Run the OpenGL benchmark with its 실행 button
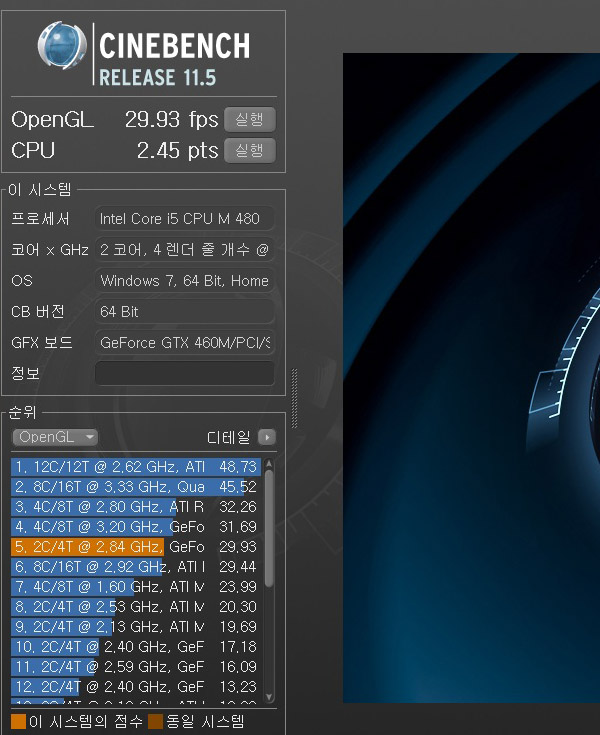This screenshot has height=735, width=600. (249, 120)
